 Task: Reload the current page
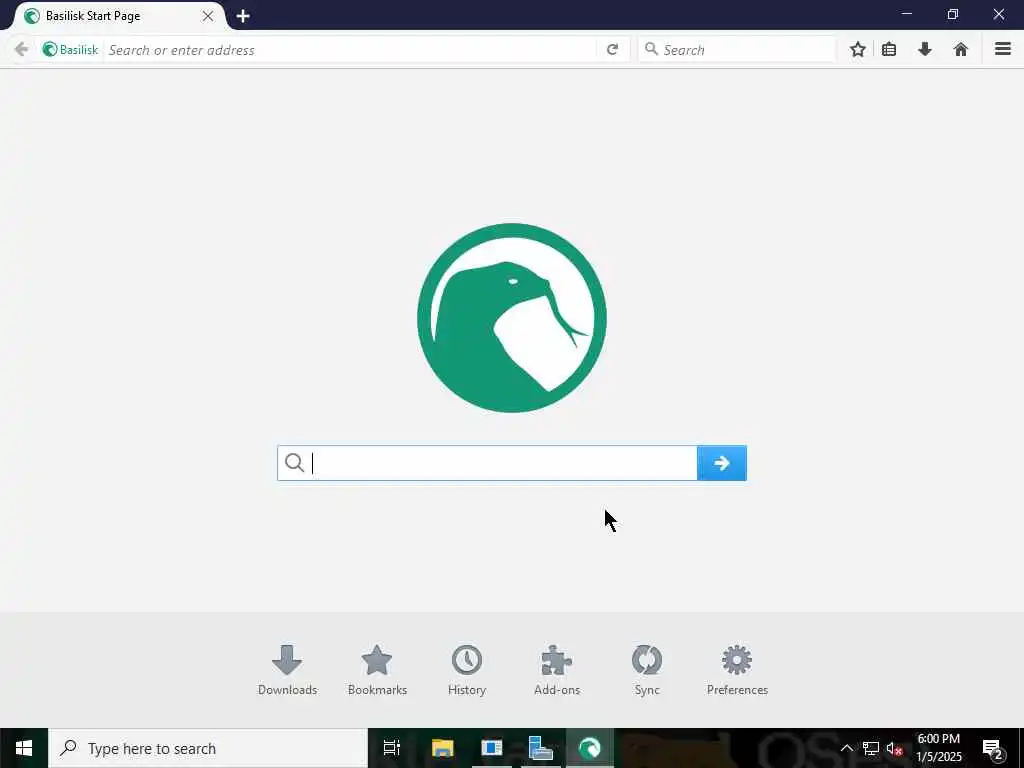612,50
